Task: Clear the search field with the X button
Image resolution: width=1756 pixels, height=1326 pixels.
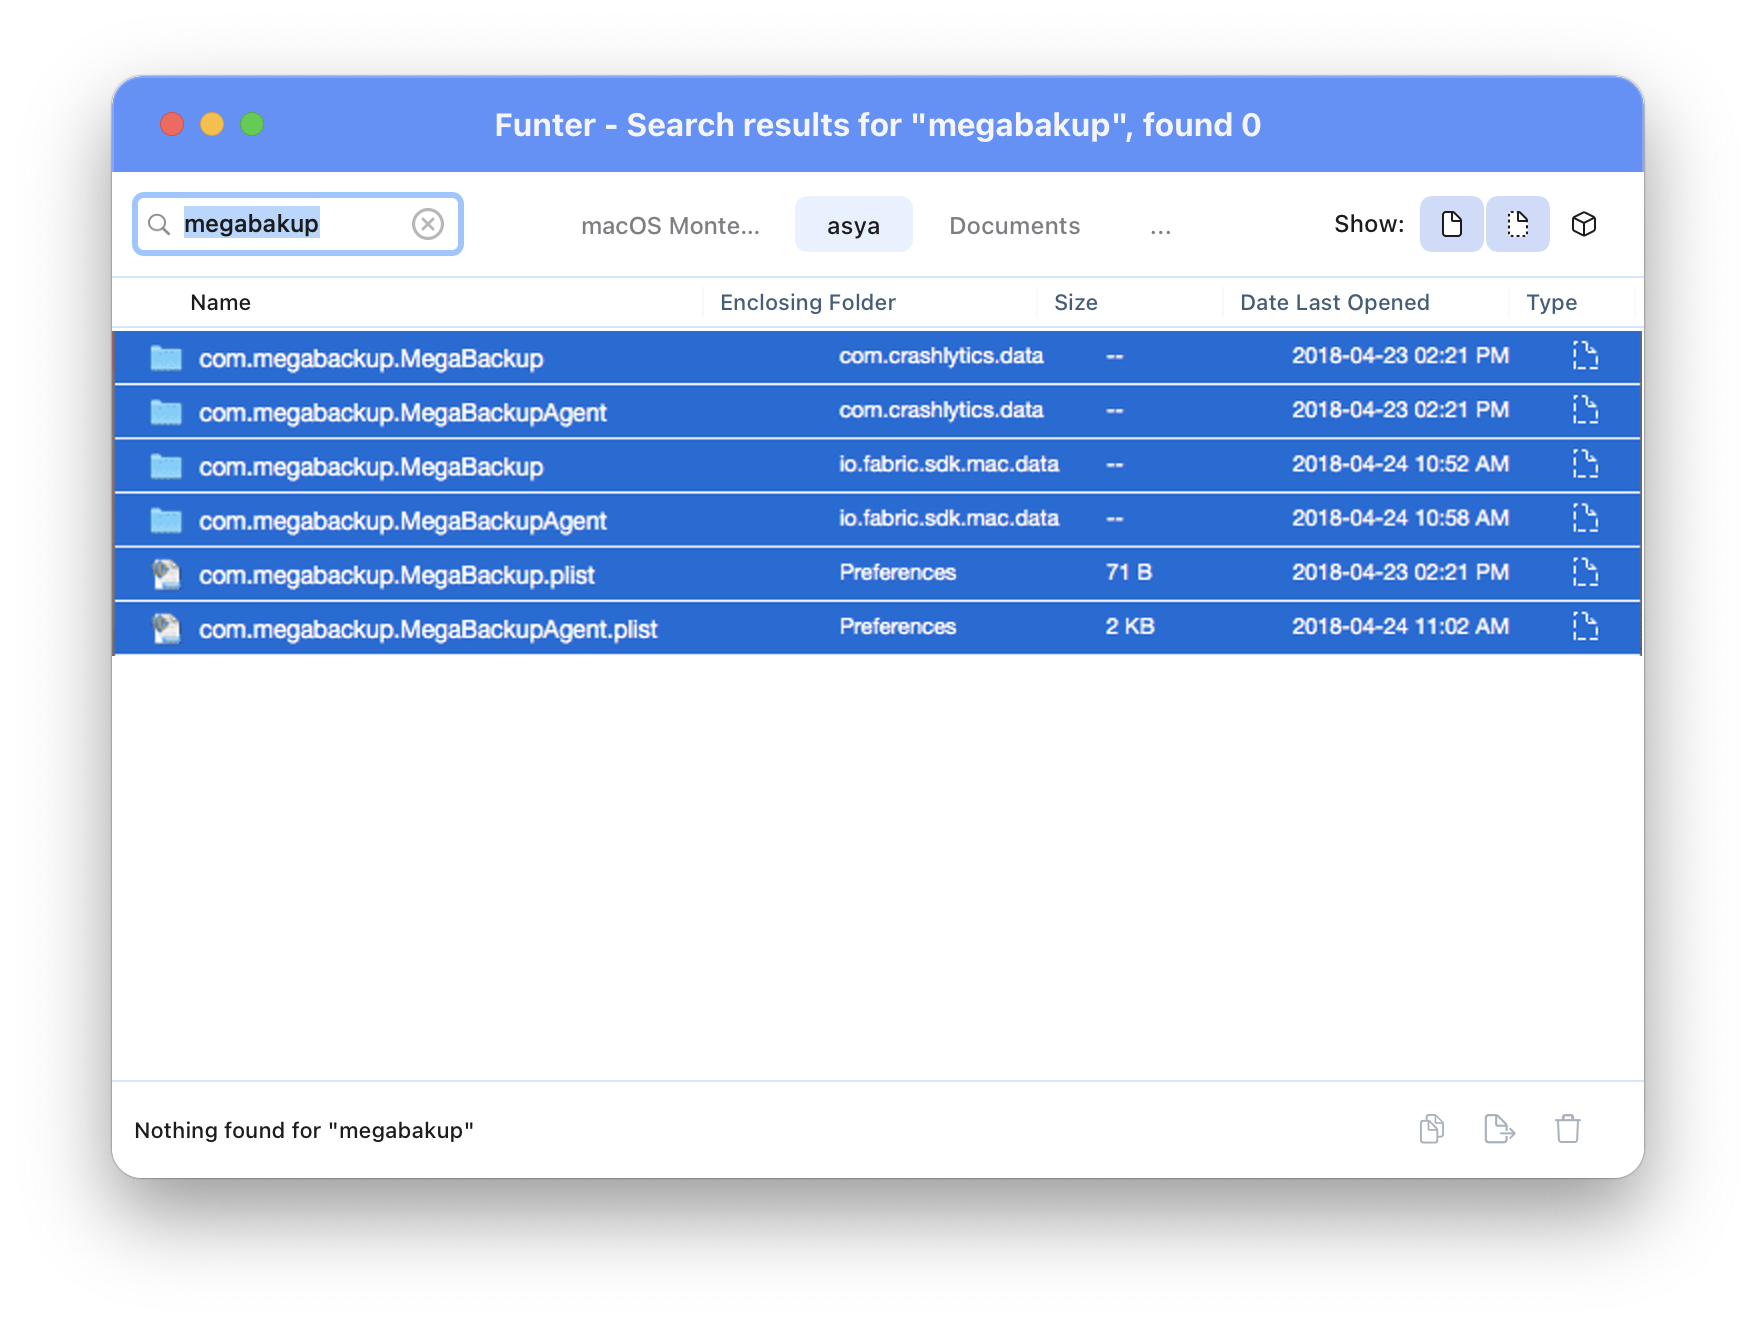Action: [x=428, y=224]
